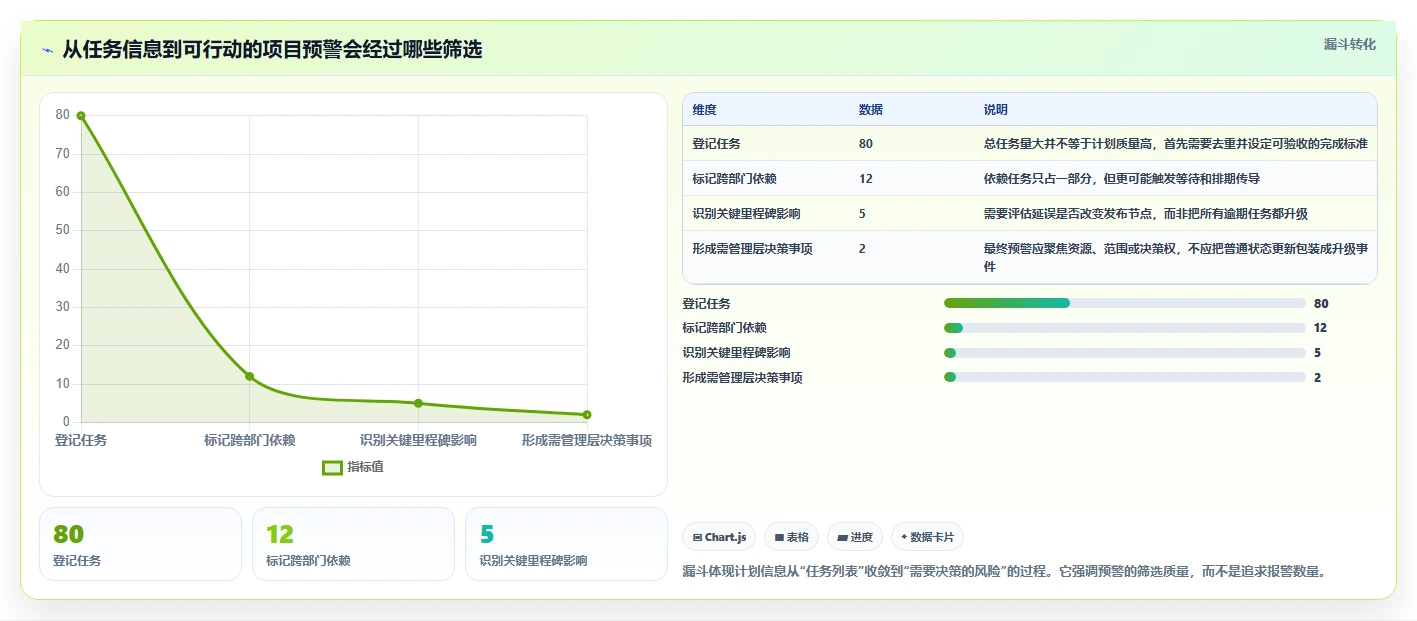This screenshot has width=1417, height=621.
Task: Click the value 5 beside the progress bar
Action: tap(1317, 353)
